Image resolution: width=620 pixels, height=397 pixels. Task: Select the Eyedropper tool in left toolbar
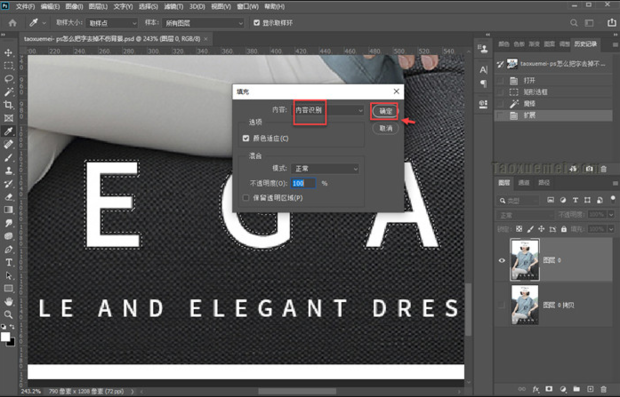(x=8, y=131)
